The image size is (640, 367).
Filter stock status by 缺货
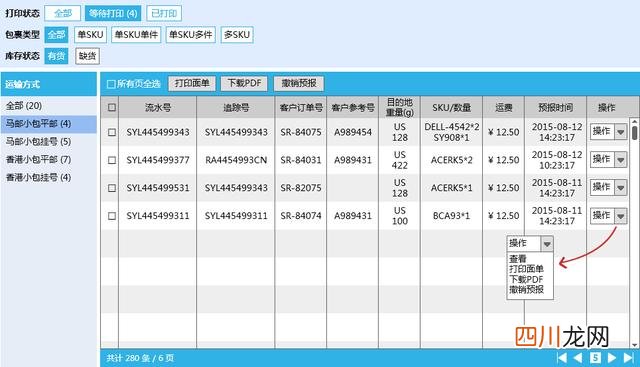point(87,56)
